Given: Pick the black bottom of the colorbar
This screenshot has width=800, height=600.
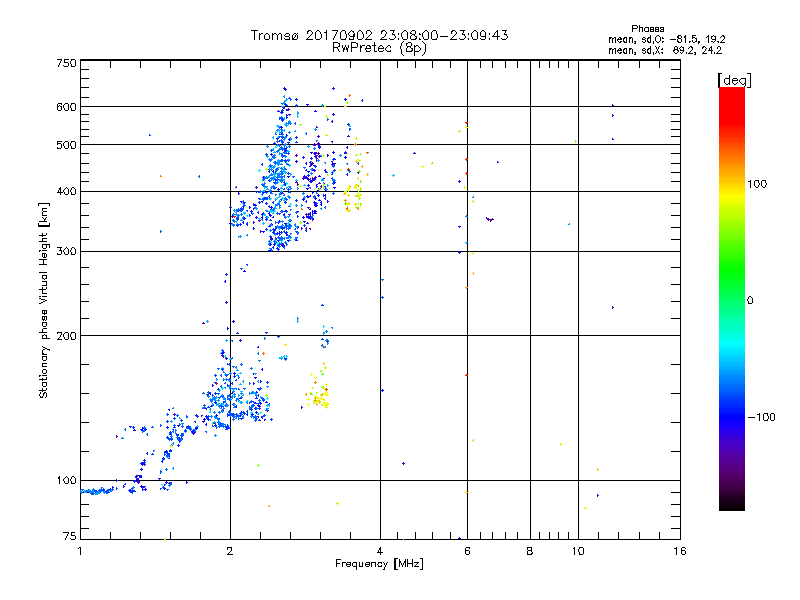Looking at the screenshot, I should [732, 503].
